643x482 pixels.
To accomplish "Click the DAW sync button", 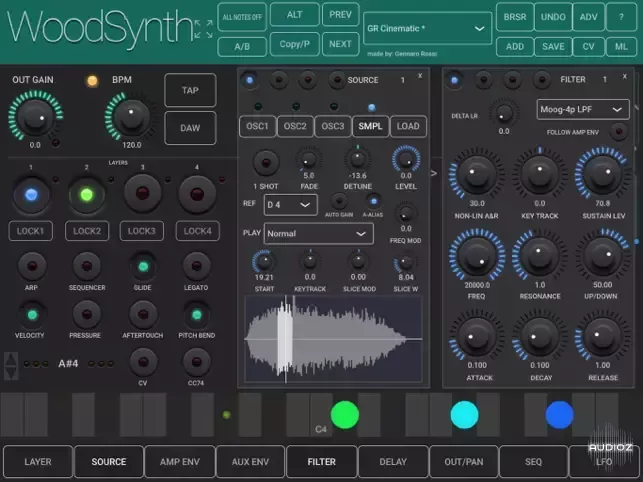I will (190, 128).
